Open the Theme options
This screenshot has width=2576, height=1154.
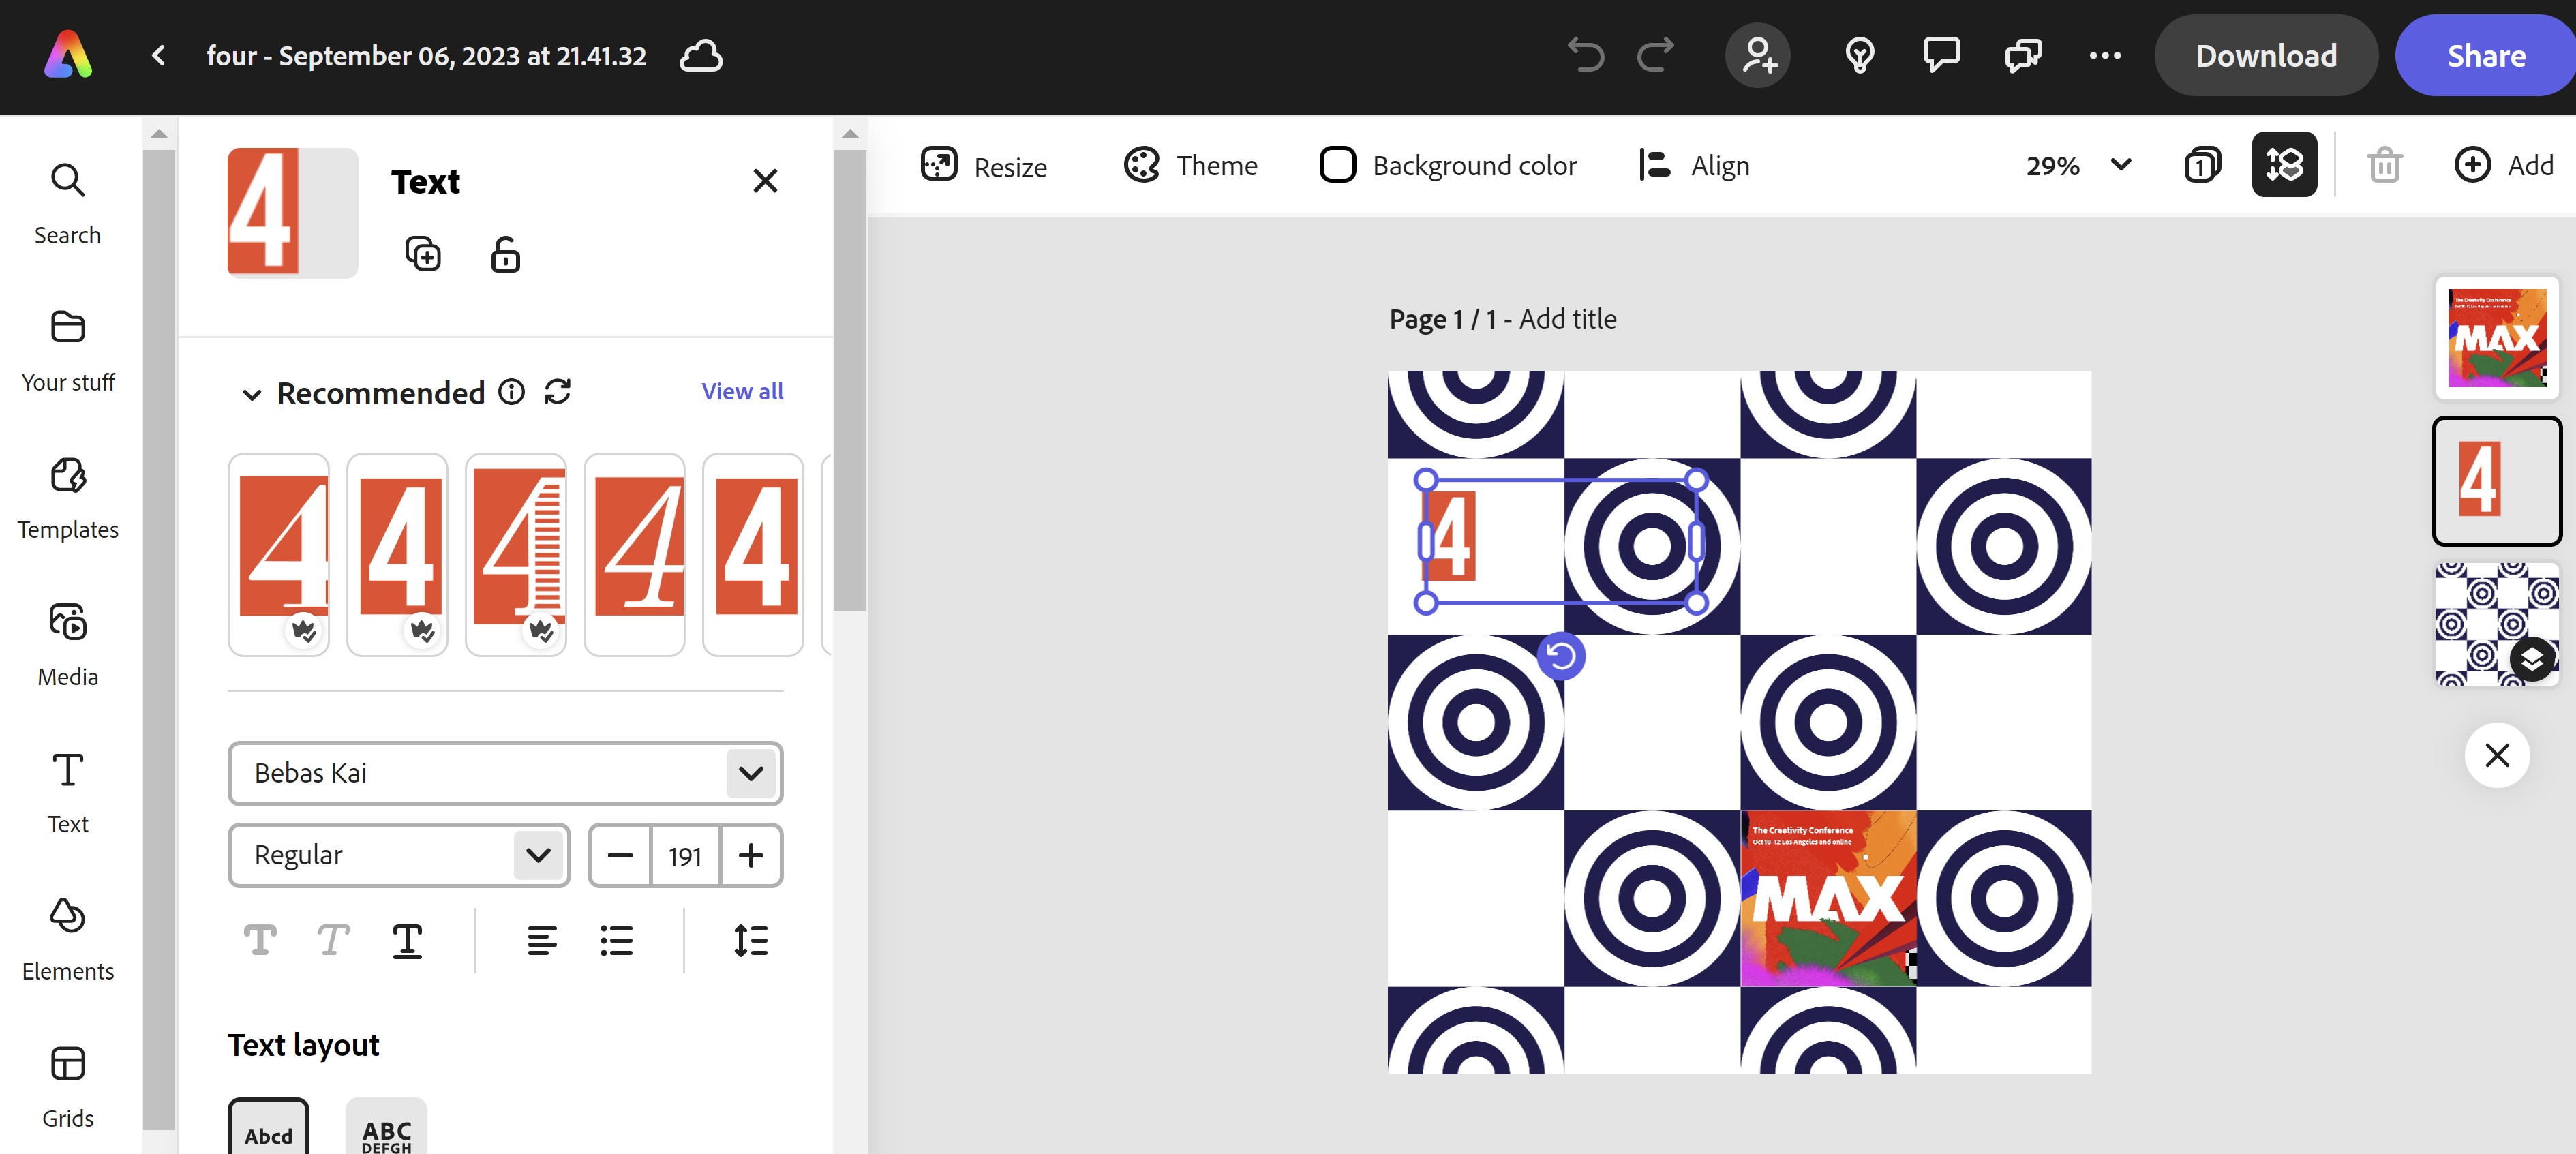[x=1190, y=165]
